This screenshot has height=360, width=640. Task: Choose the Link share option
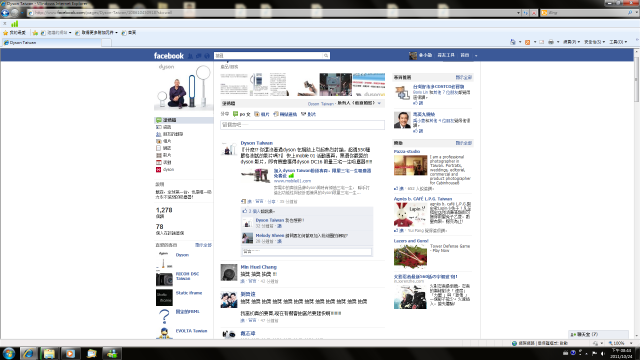click(x=285, y=114)
